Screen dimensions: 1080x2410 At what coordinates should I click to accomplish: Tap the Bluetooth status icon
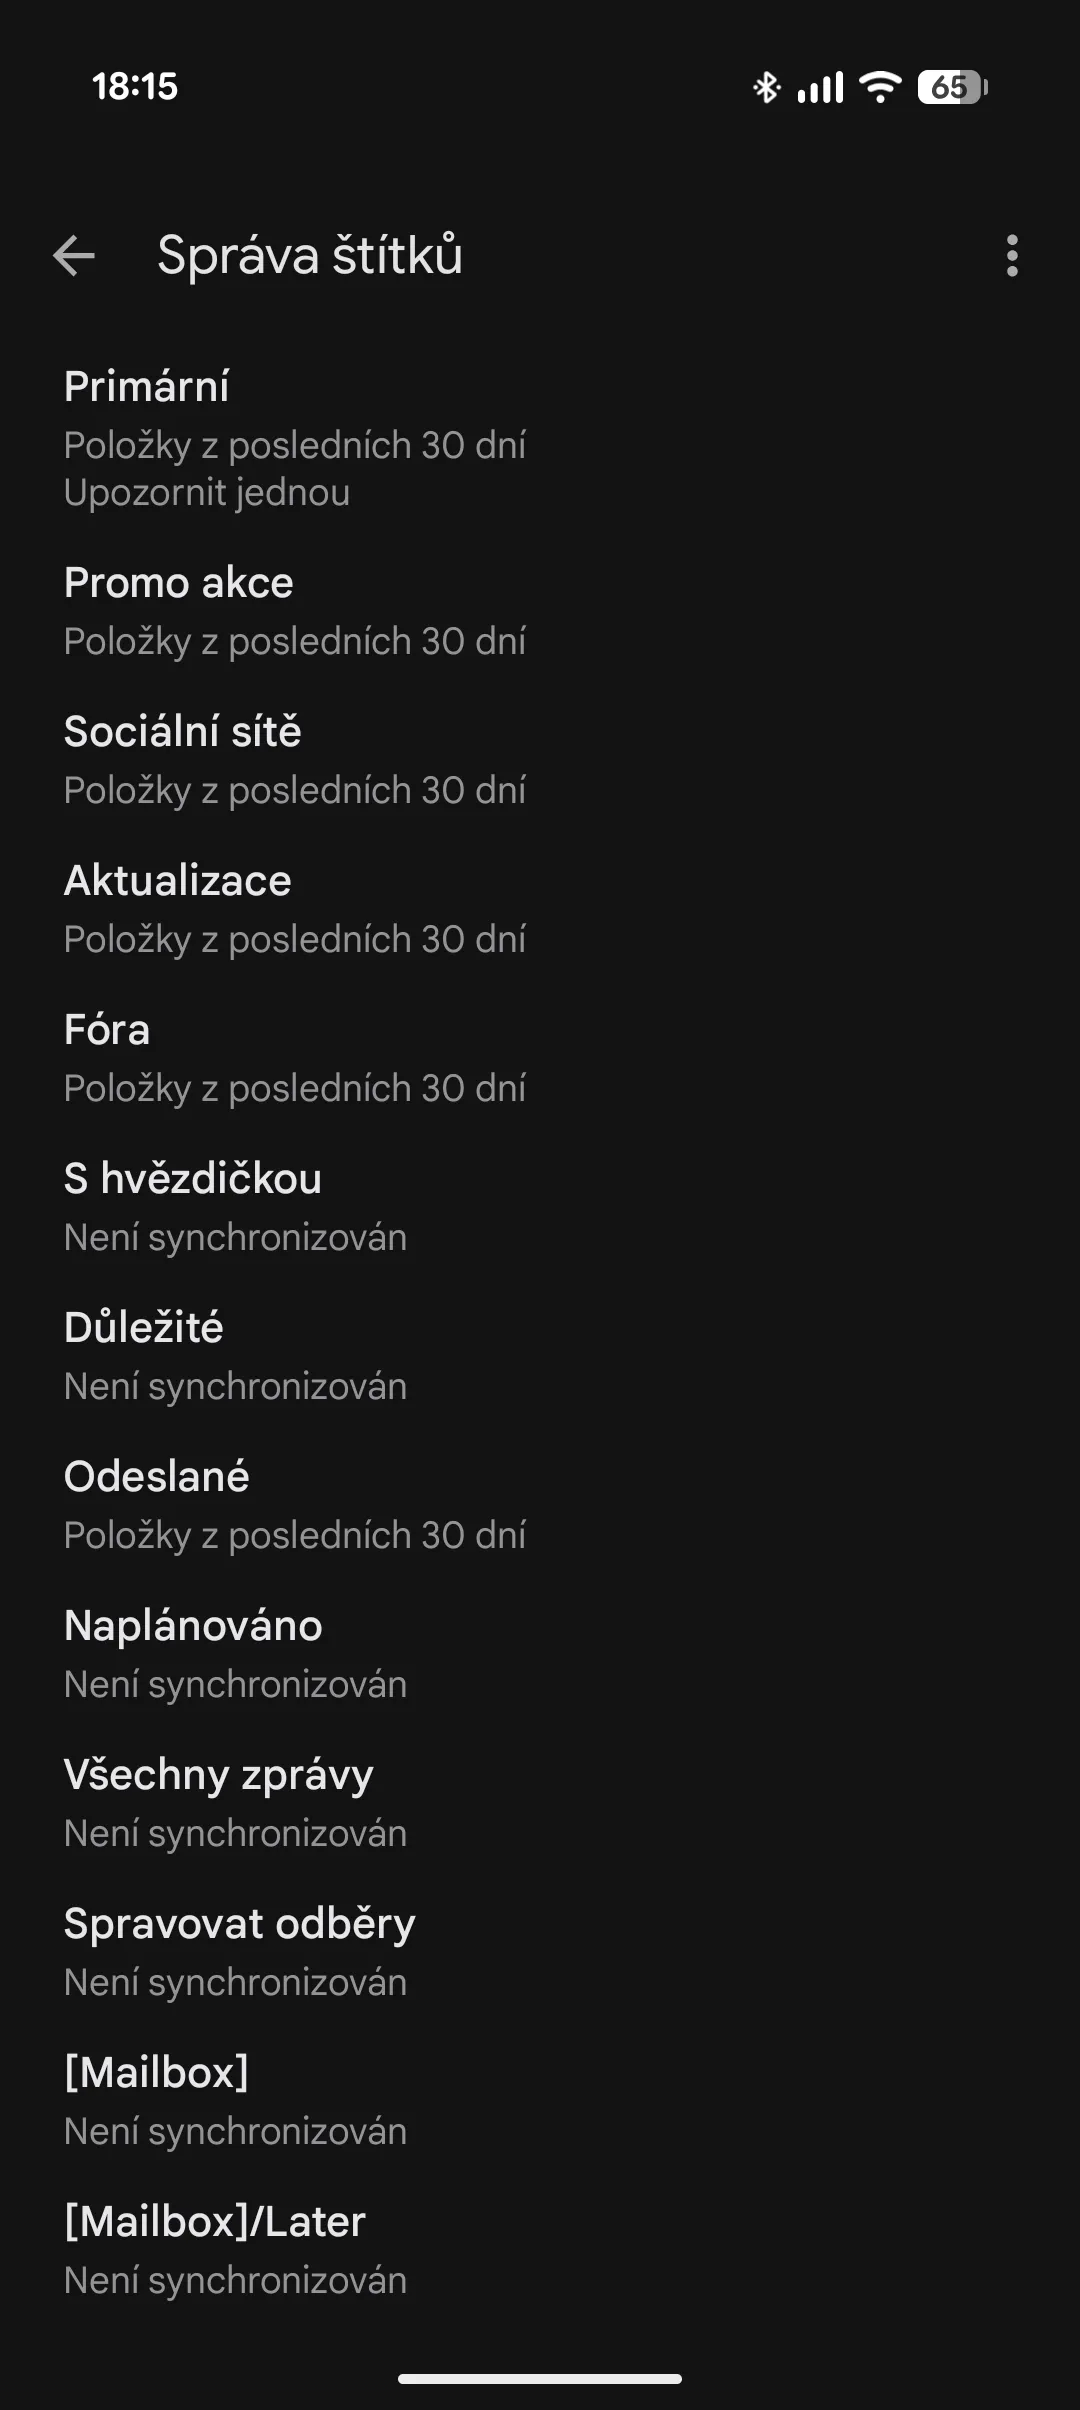(x=766, y=88)
